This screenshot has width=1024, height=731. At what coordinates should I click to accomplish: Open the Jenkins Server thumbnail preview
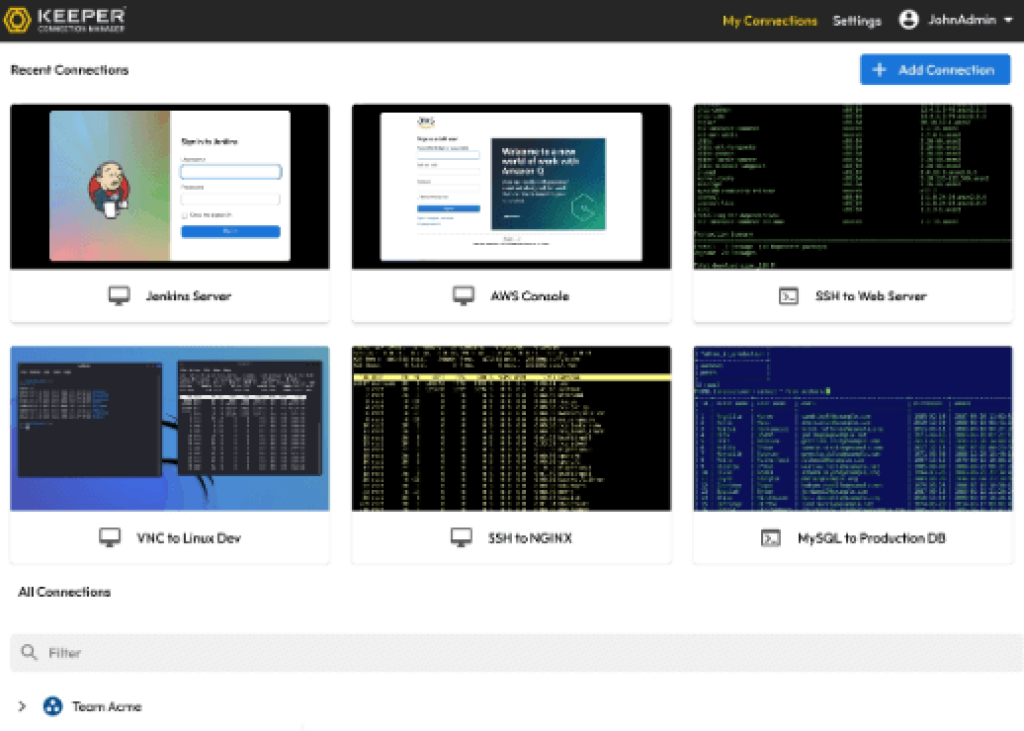(x=169, y=185)
